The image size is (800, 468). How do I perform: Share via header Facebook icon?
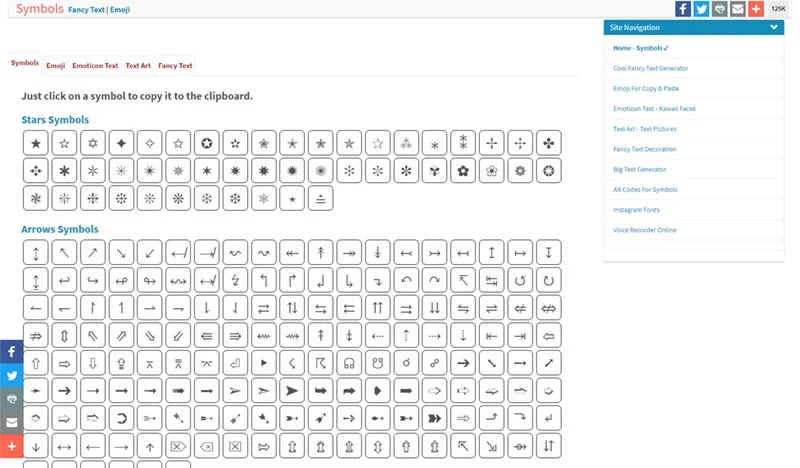tap(683, 9)
